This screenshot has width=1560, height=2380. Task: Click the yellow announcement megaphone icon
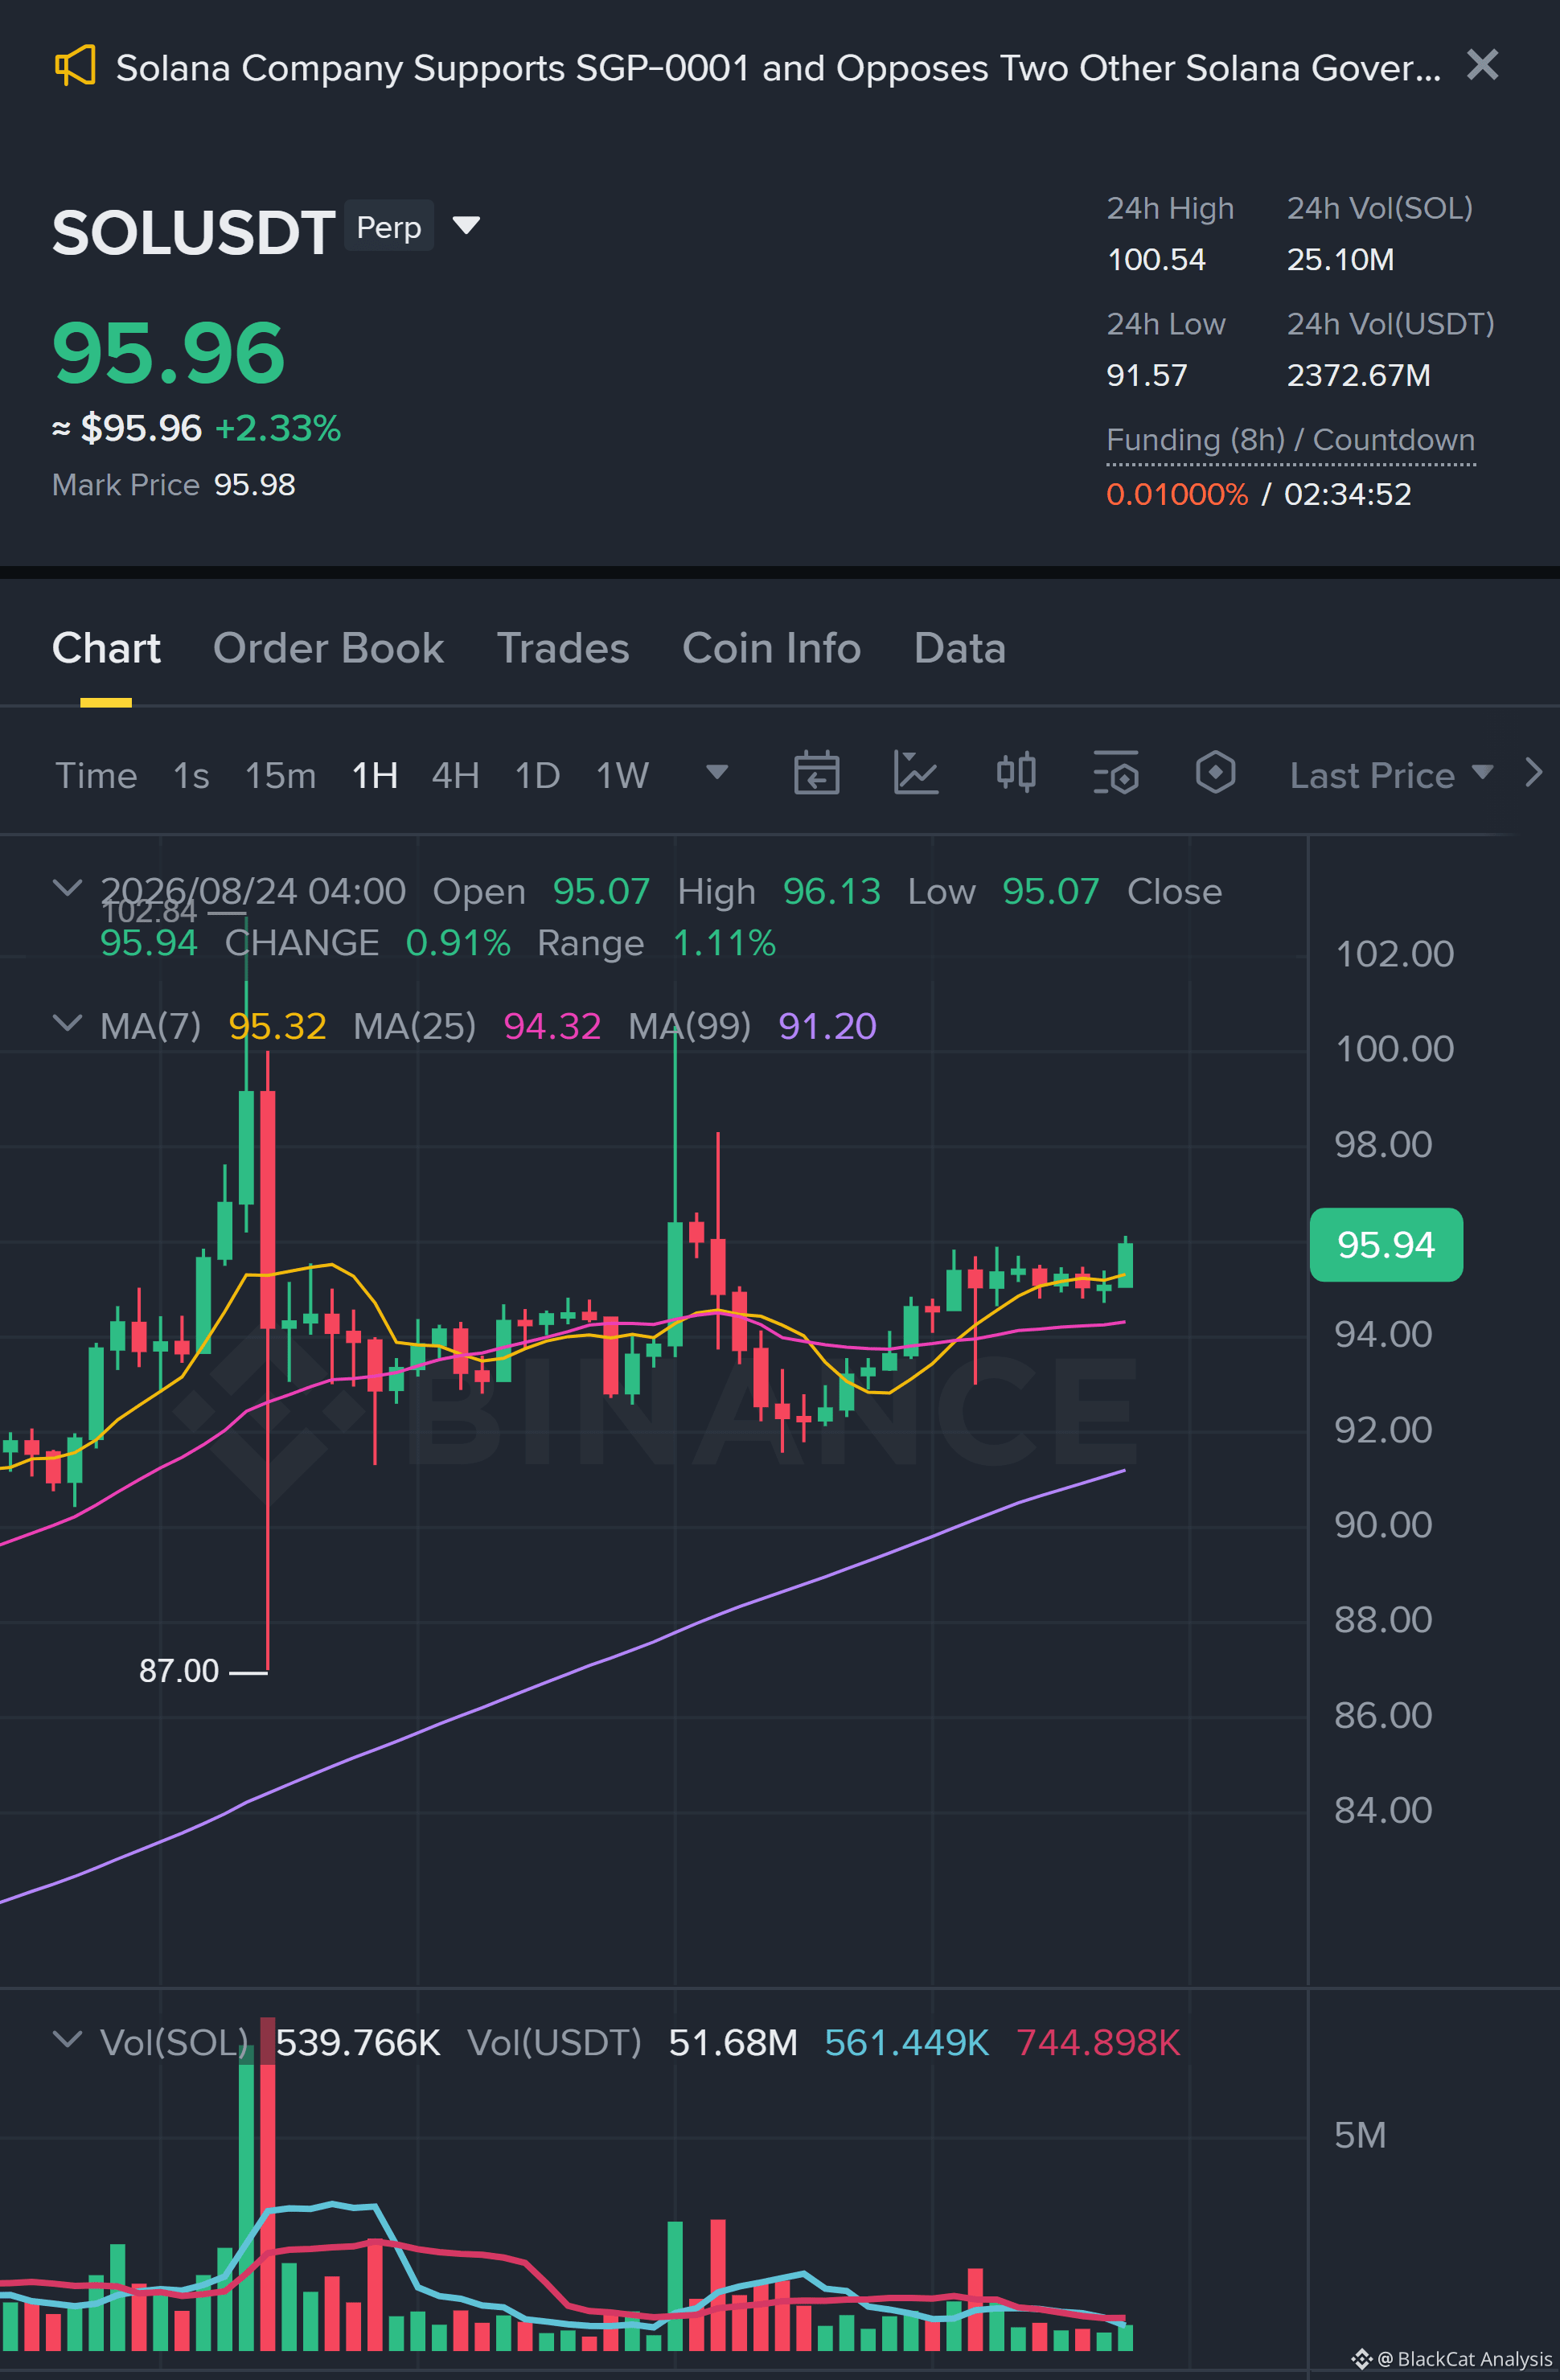75,66
